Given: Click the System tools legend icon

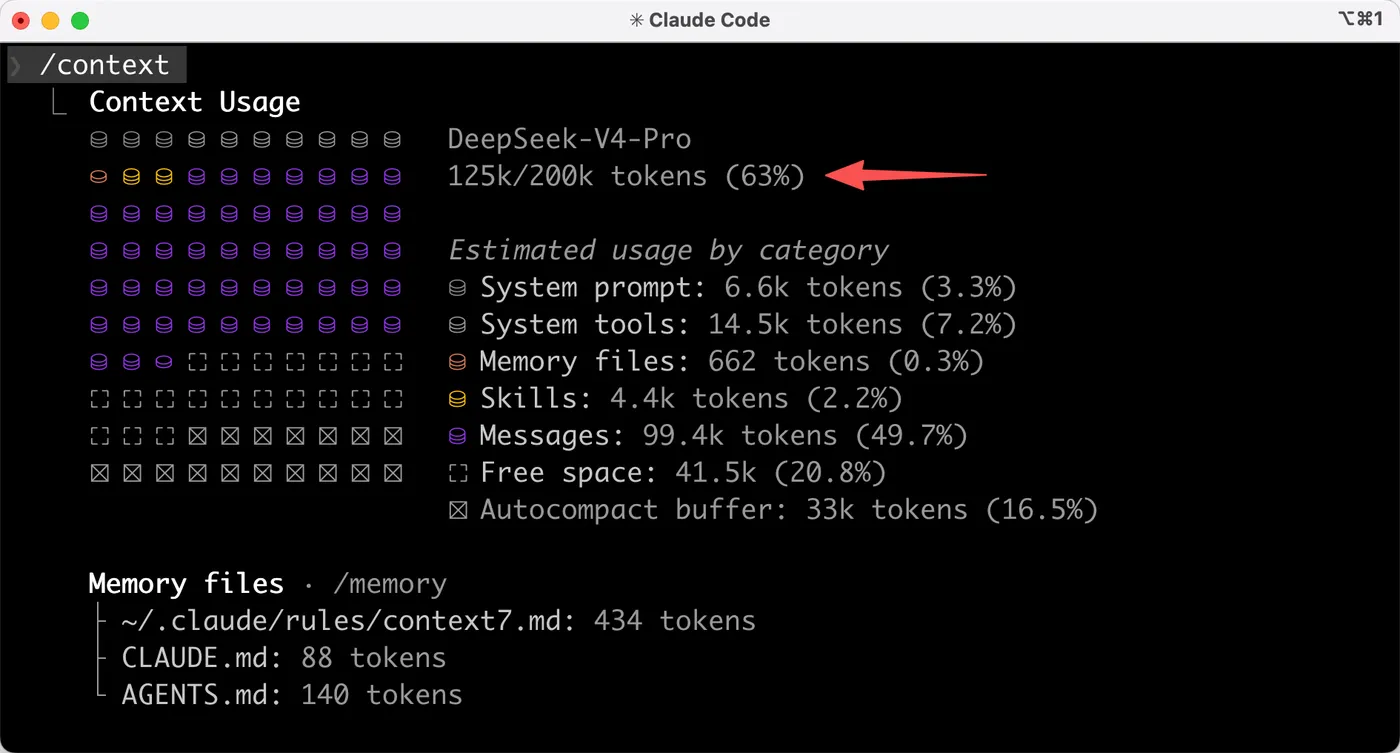Looking at the screenshot, I should 458,325.
